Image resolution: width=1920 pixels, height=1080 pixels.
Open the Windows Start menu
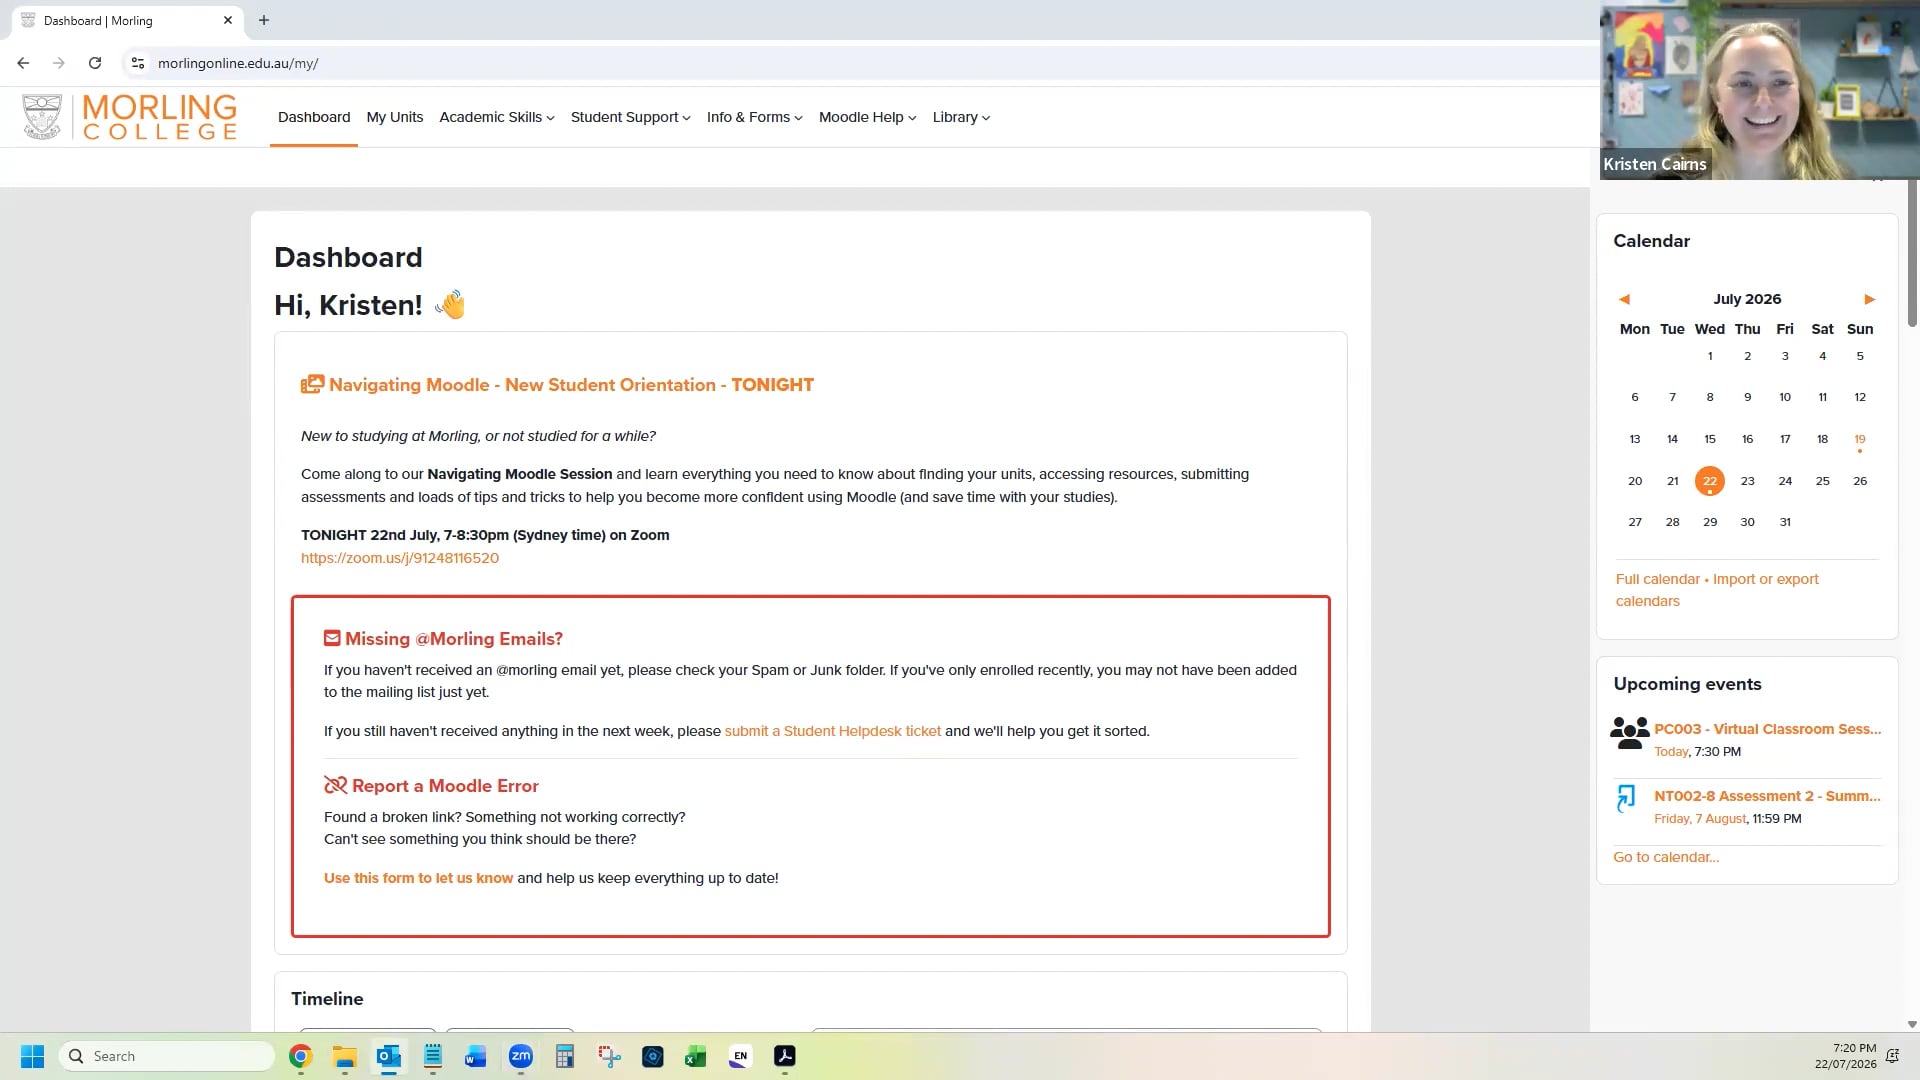point(32,1056)
